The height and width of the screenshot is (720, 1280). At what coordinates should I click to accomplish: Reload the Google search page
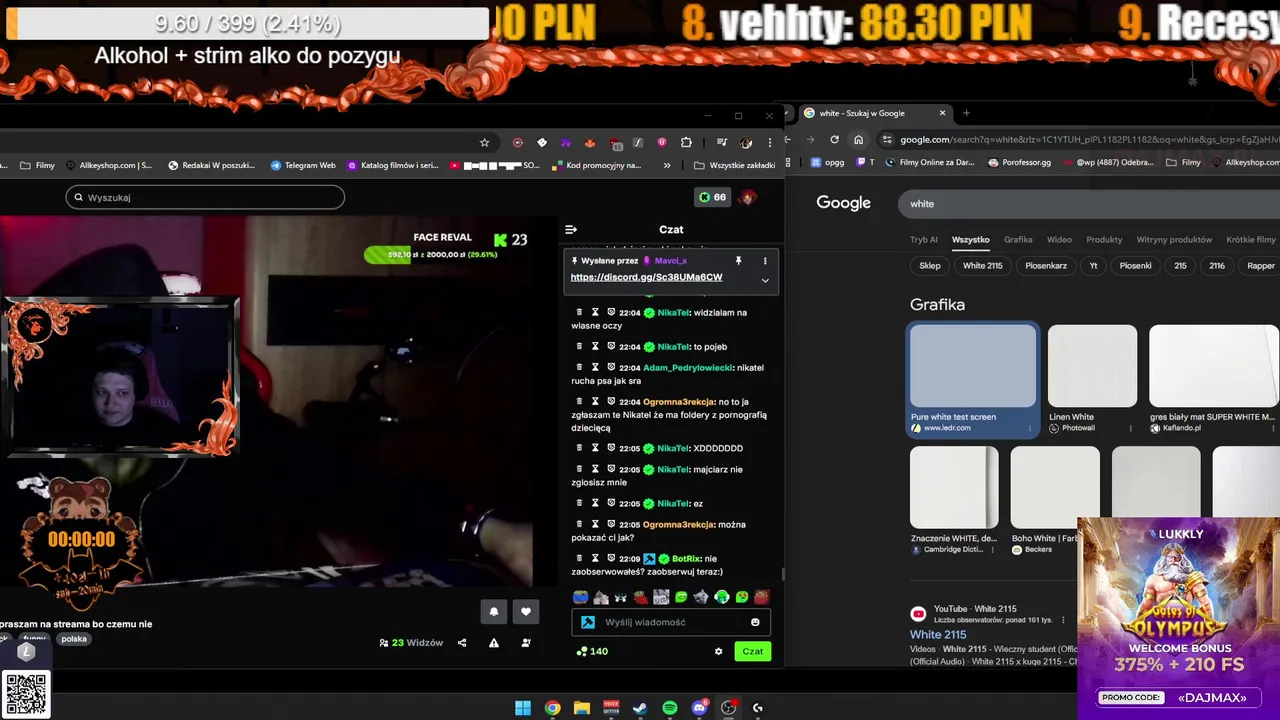point(834,140)
